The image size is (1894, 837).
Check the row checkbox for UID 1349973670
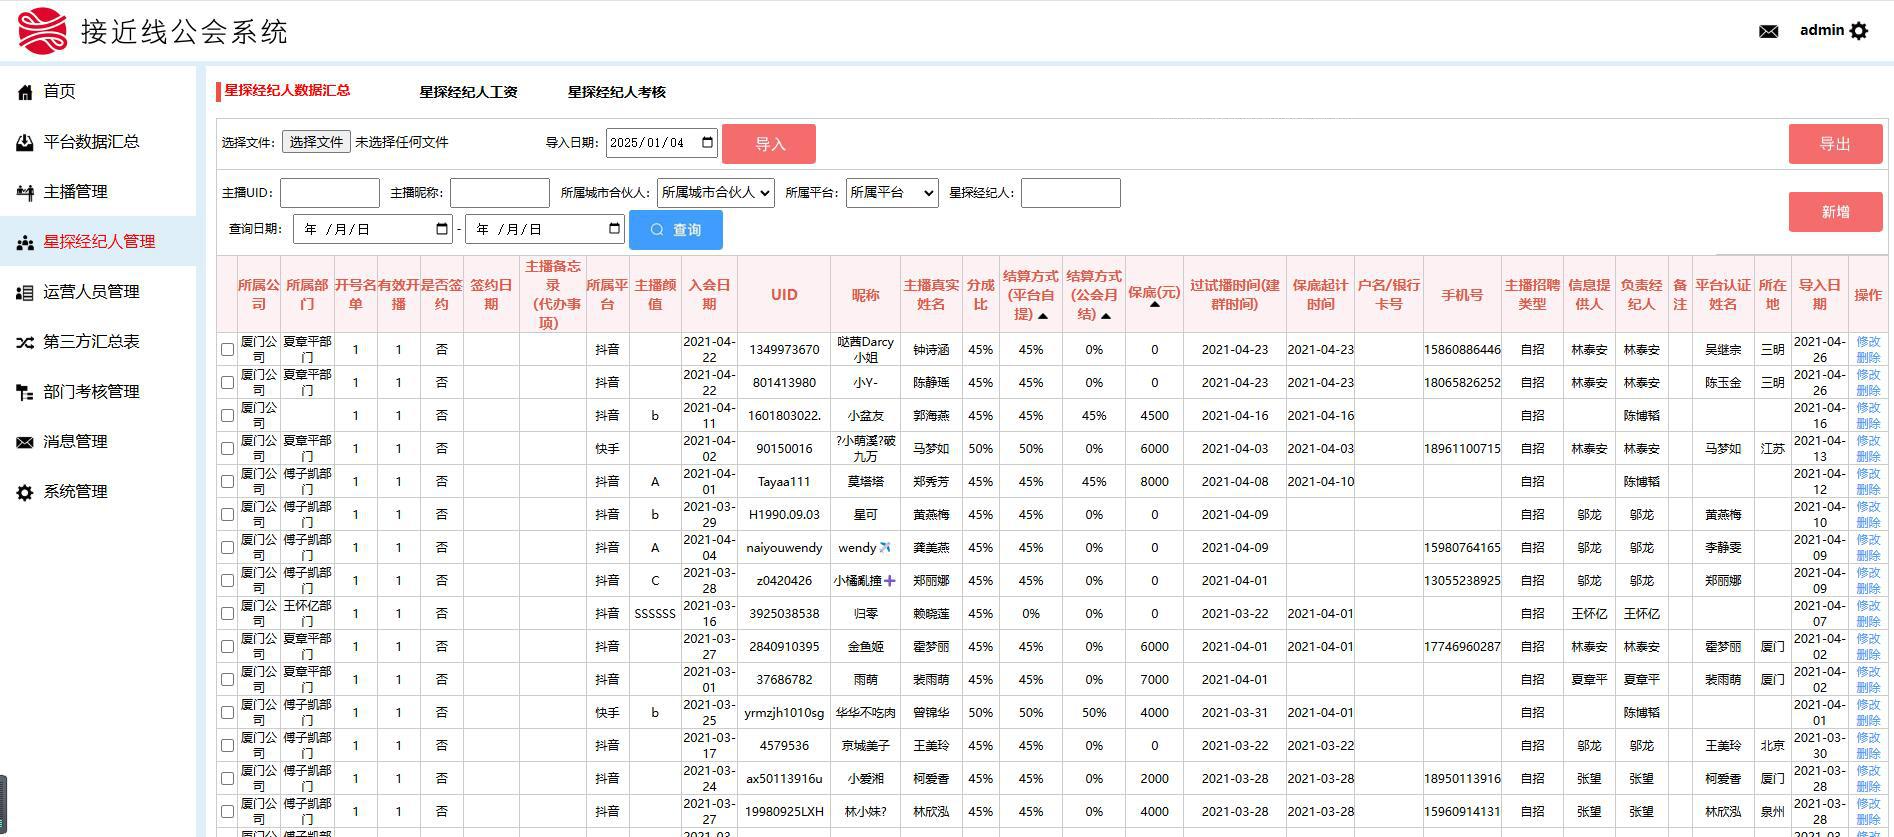227,350
